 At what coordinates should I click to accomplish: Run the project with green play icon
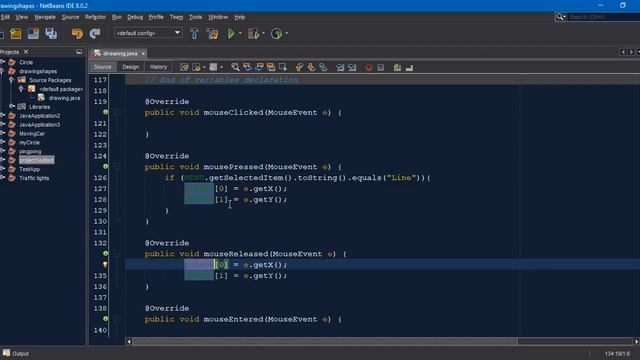pyautogui.click(x=231, y=33)
